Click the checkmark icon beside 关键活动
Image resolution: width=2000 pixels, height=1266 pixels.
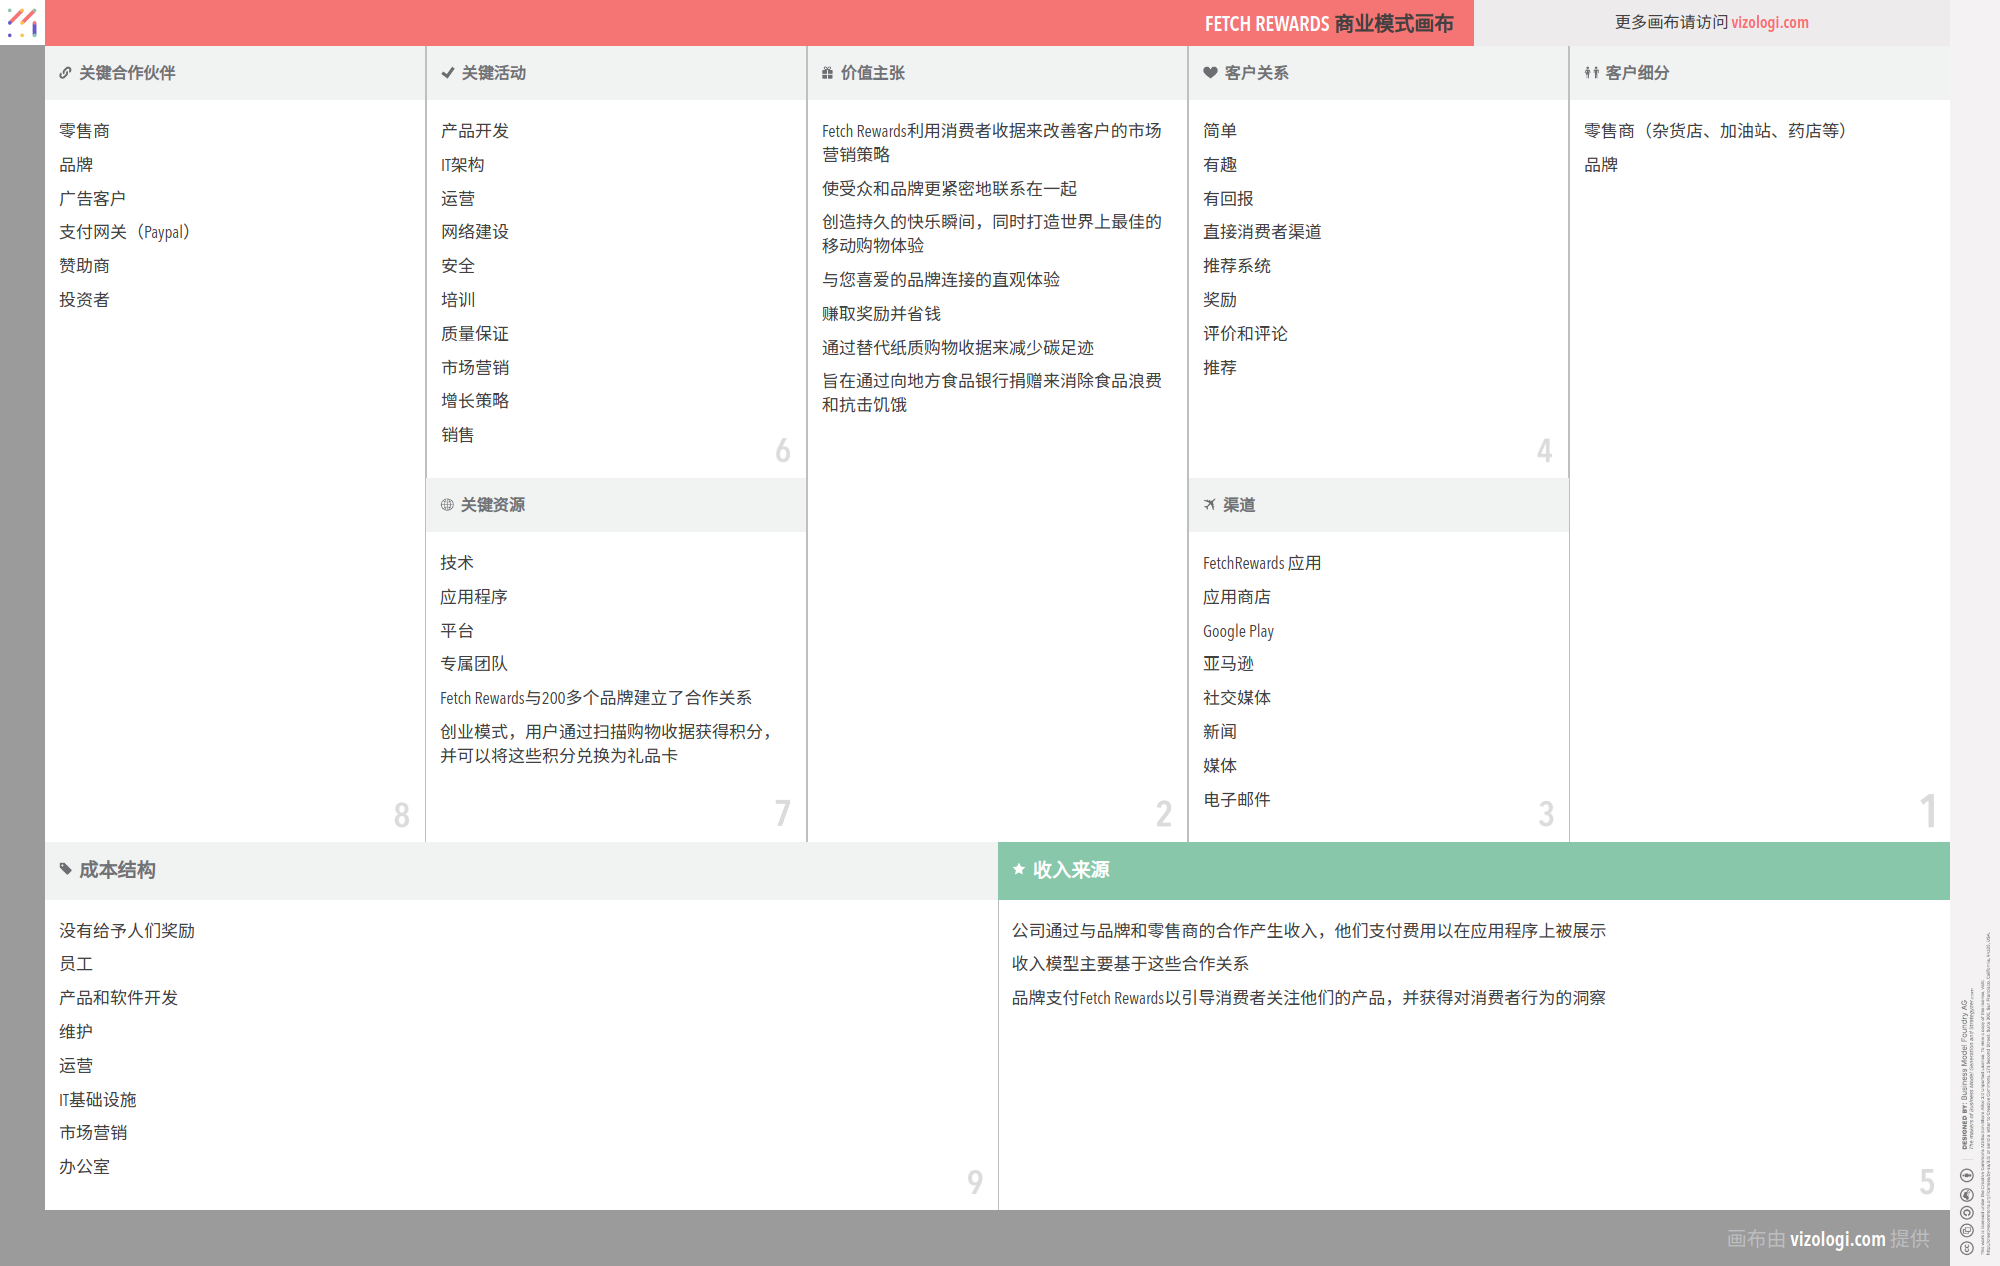447,73
